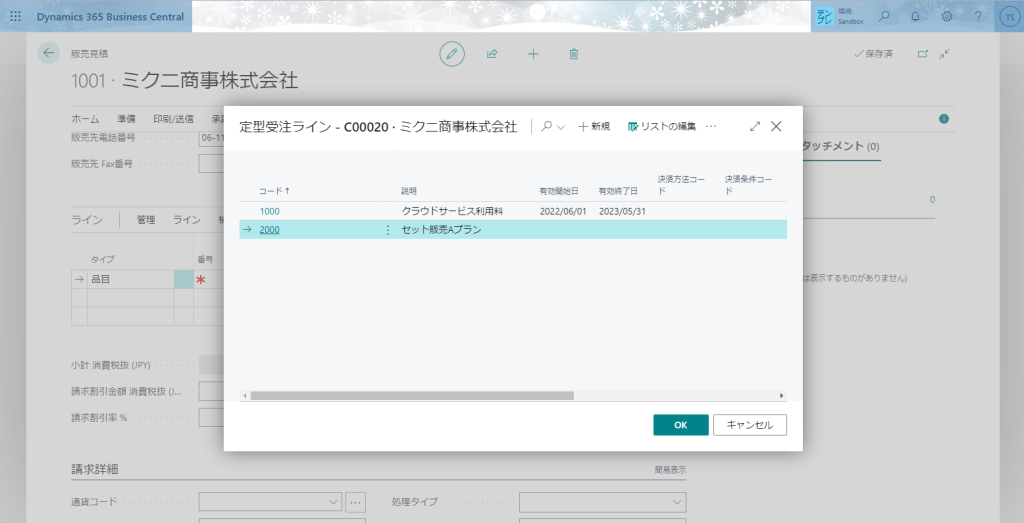This screenshot has width=1024, height=523.
Task: Click the collapse page arrows icon
Action: pyautogui.click(x=944, y=54)
